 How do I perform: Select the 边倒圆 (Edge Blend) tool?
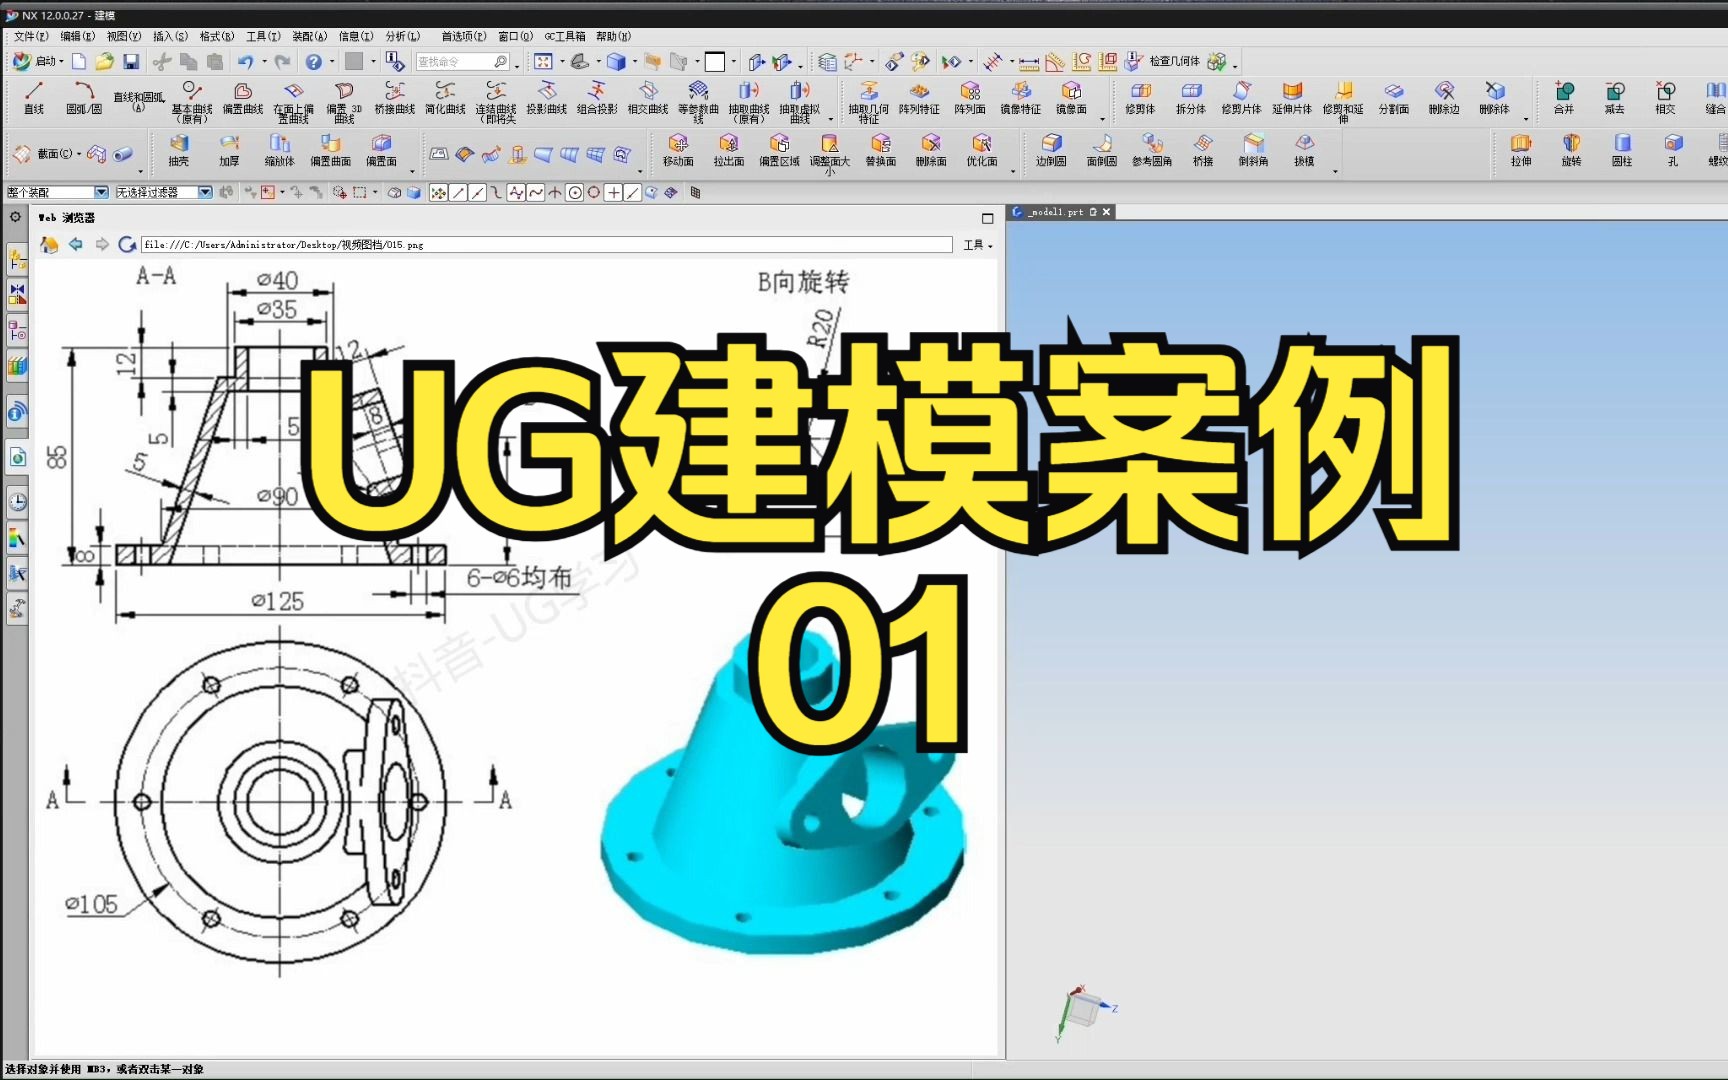point(1051,150)
